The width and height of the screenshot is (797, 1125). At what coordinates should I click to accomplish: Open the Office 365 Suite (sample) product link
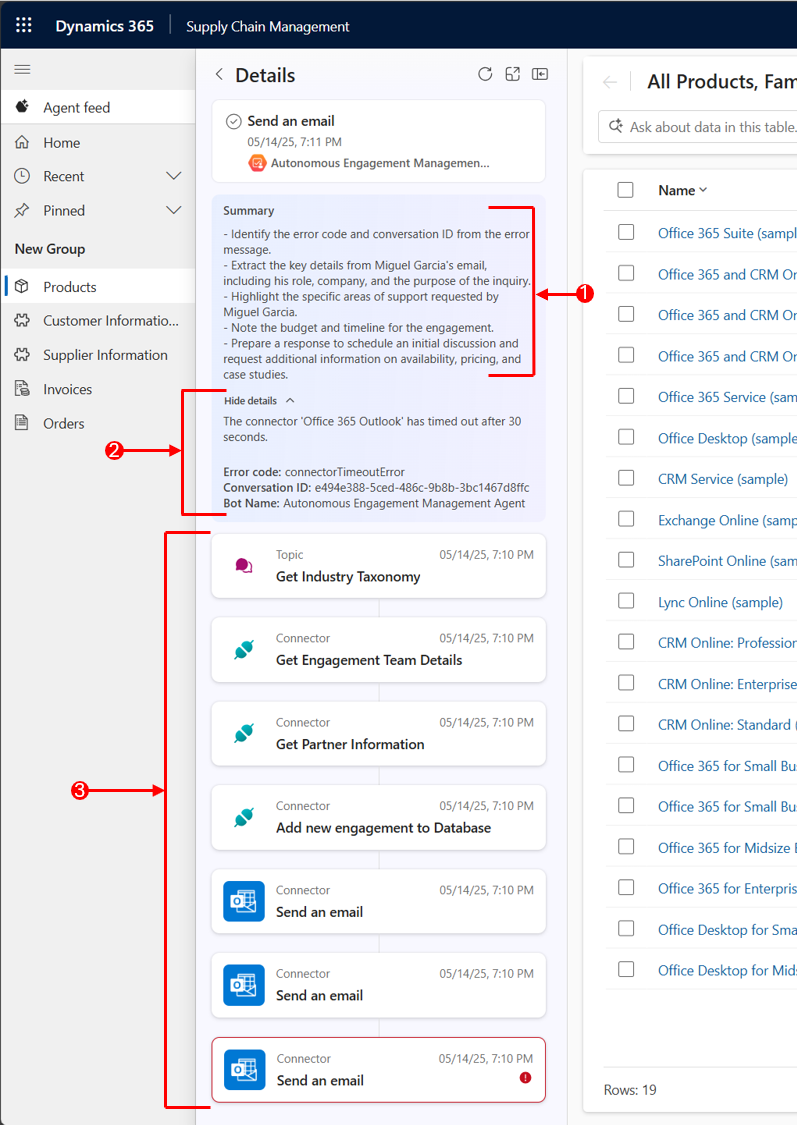(727, 233)
